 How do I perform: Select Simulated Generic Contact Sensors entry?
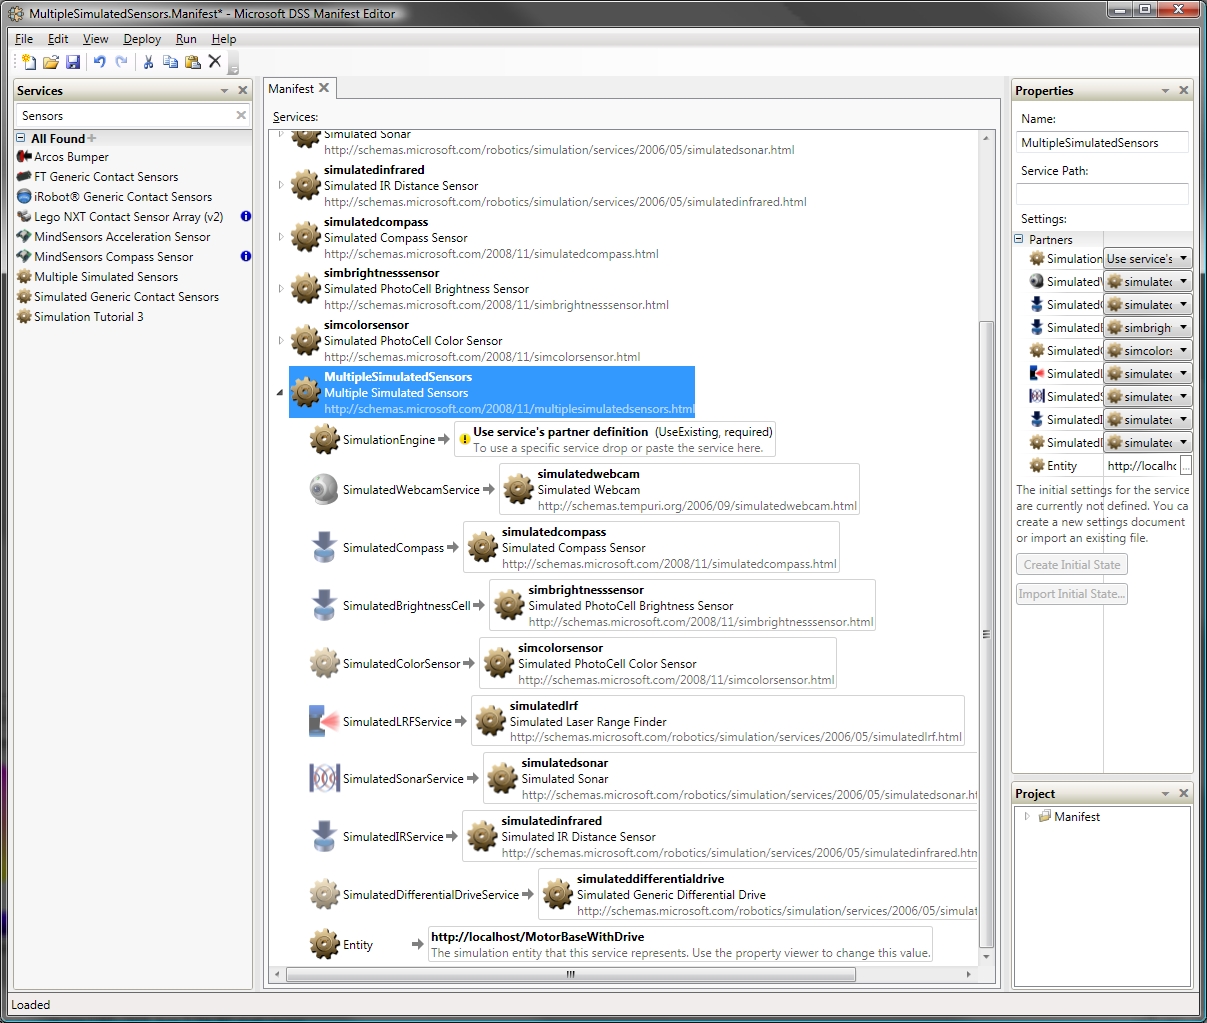(126, 297)
